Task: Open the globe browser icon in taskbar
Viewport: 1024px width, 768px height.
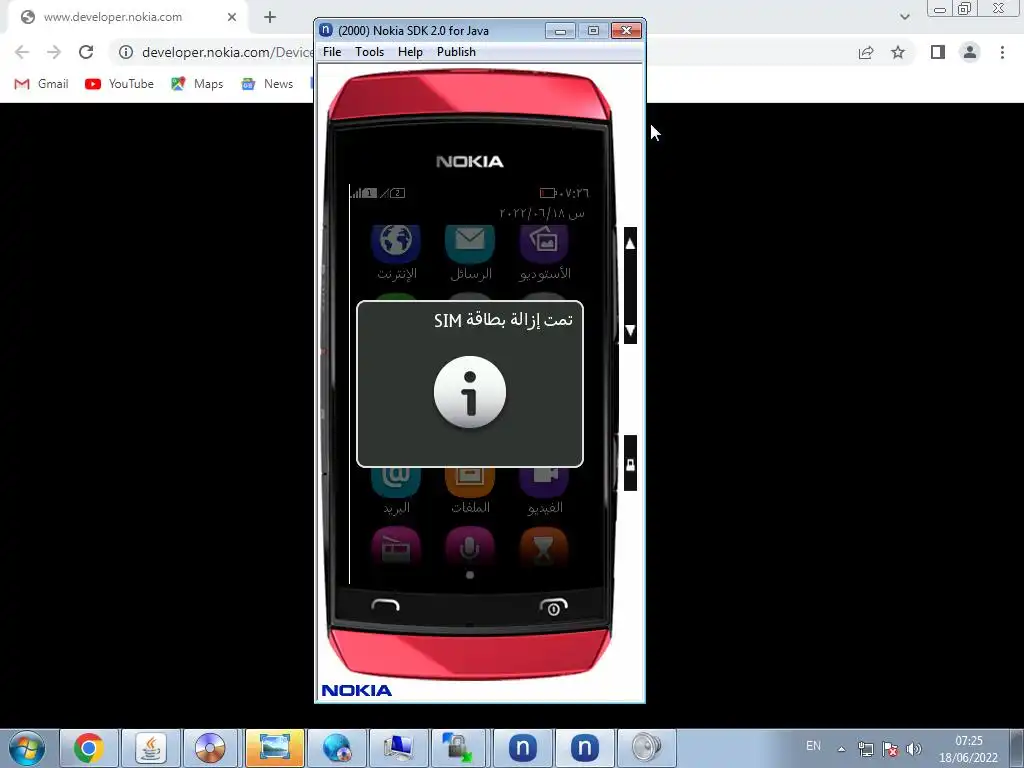Action: (x=336, y=748)
